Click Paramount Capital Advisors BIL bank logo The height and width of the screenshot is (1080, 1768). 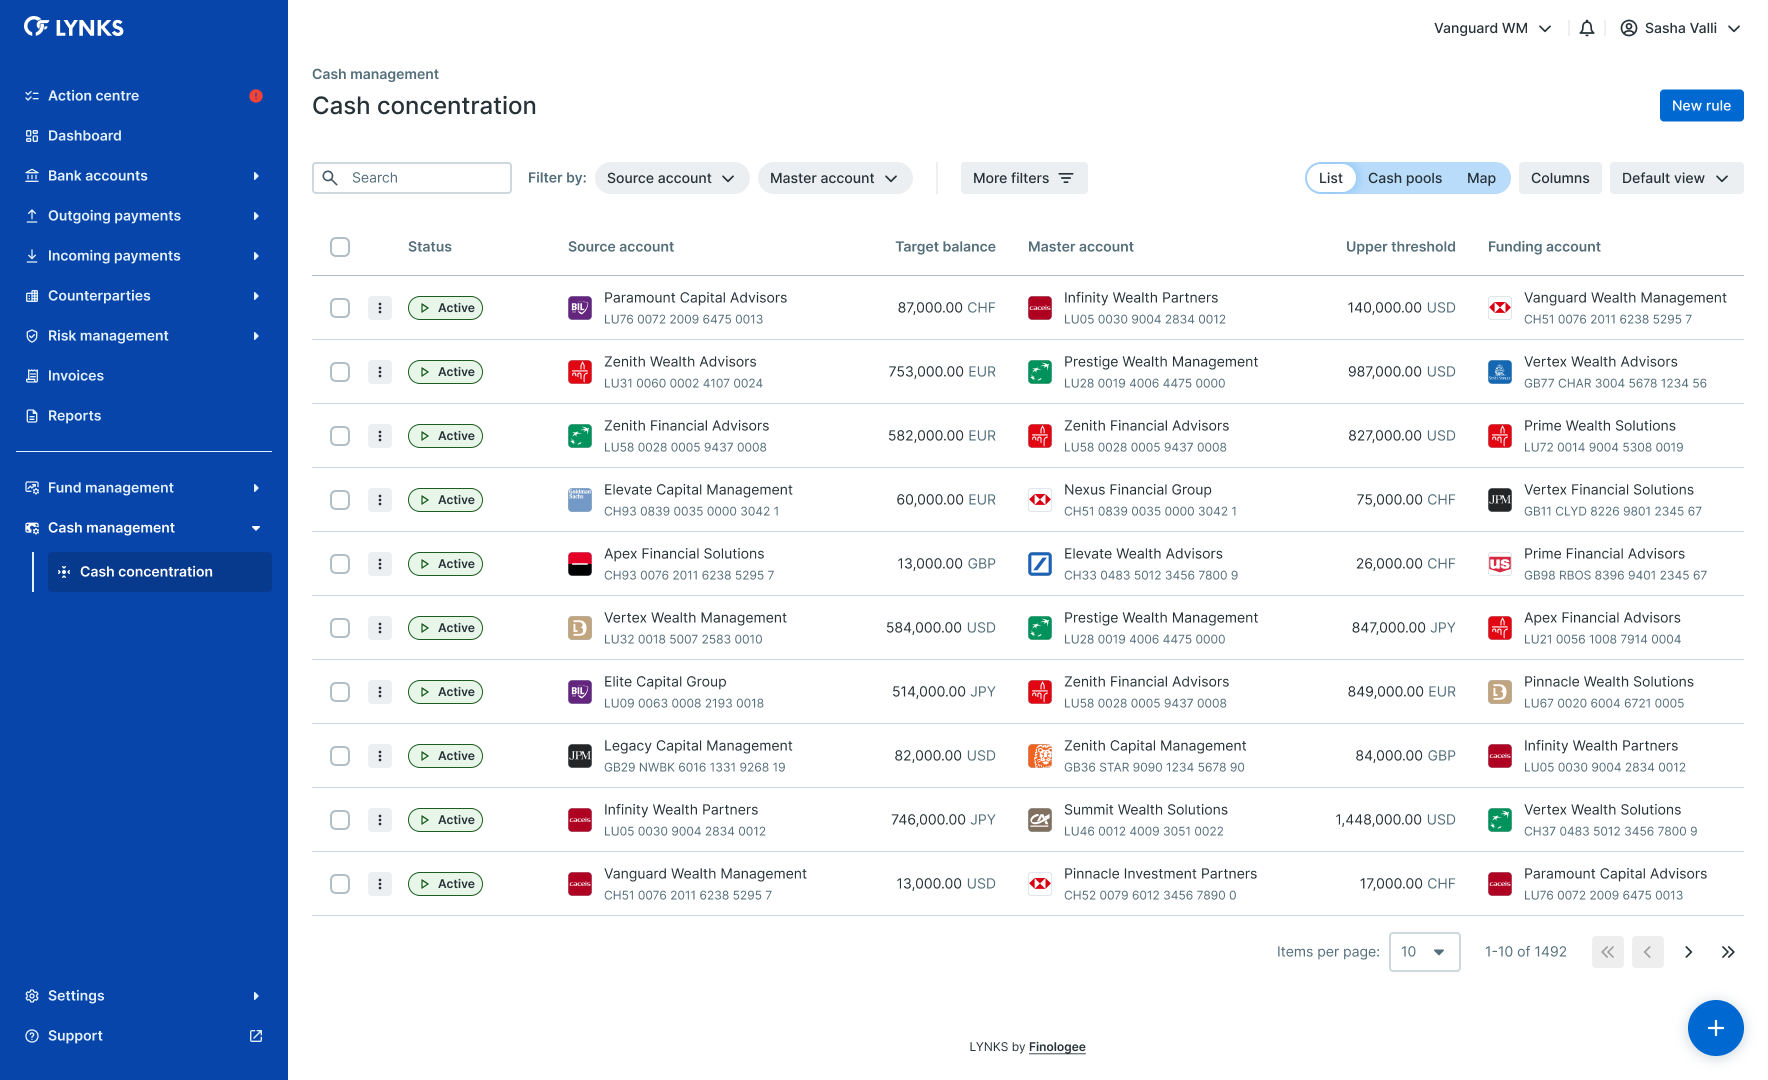point(580,308)
